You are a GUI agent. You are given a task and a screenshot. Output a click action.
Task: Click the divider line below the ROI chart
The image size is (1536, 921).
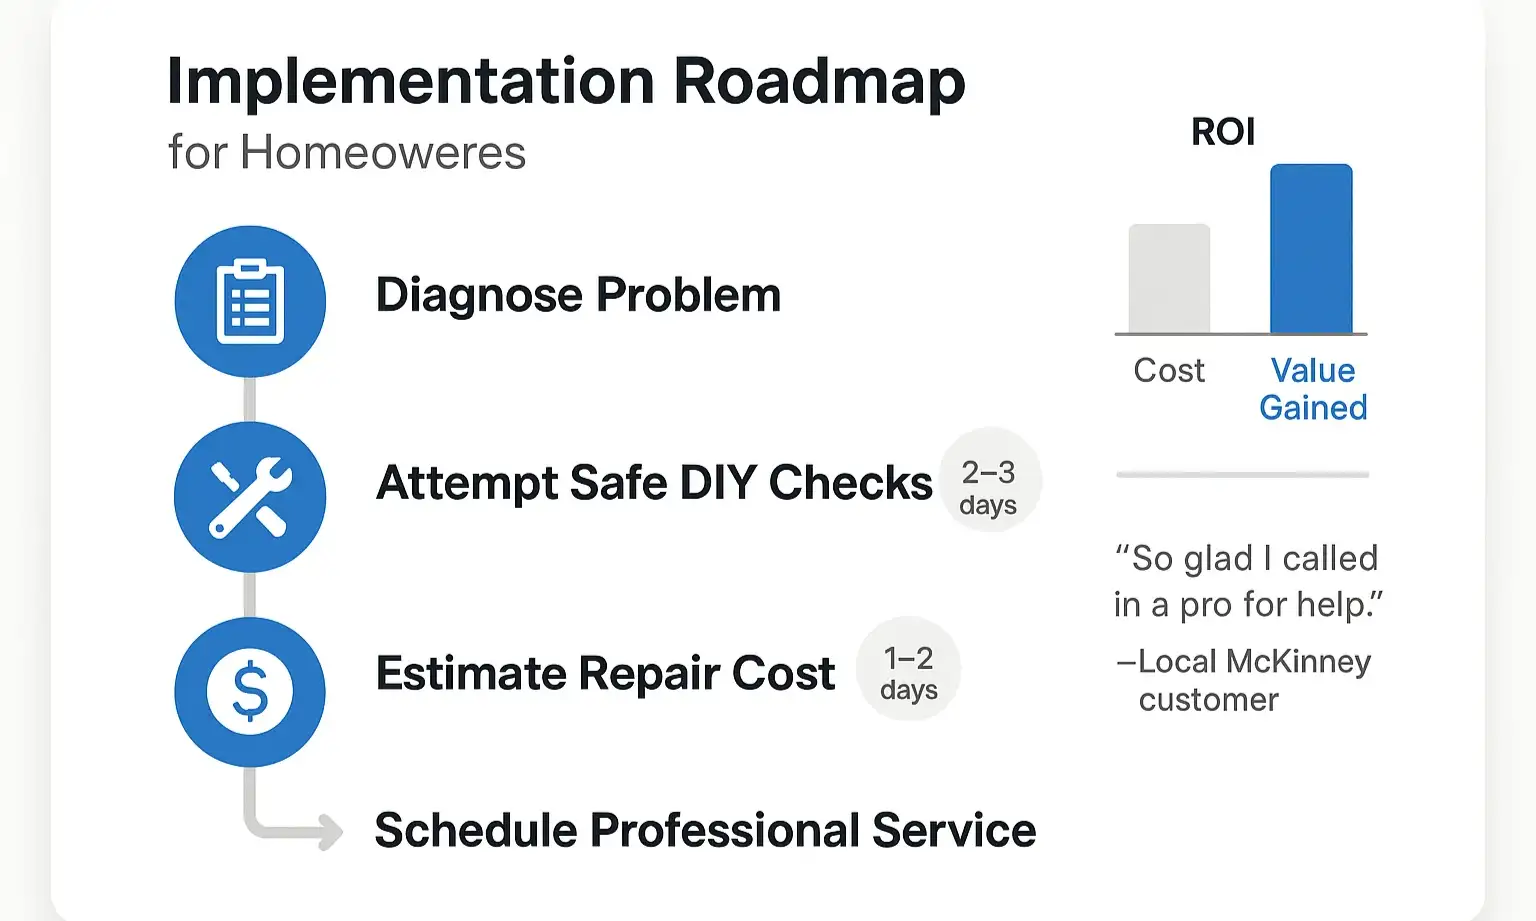1242,475
